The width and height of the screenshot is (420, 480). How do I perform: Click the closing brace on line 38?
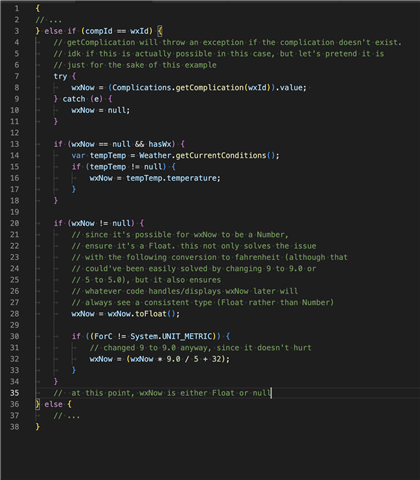coord(38,427)
